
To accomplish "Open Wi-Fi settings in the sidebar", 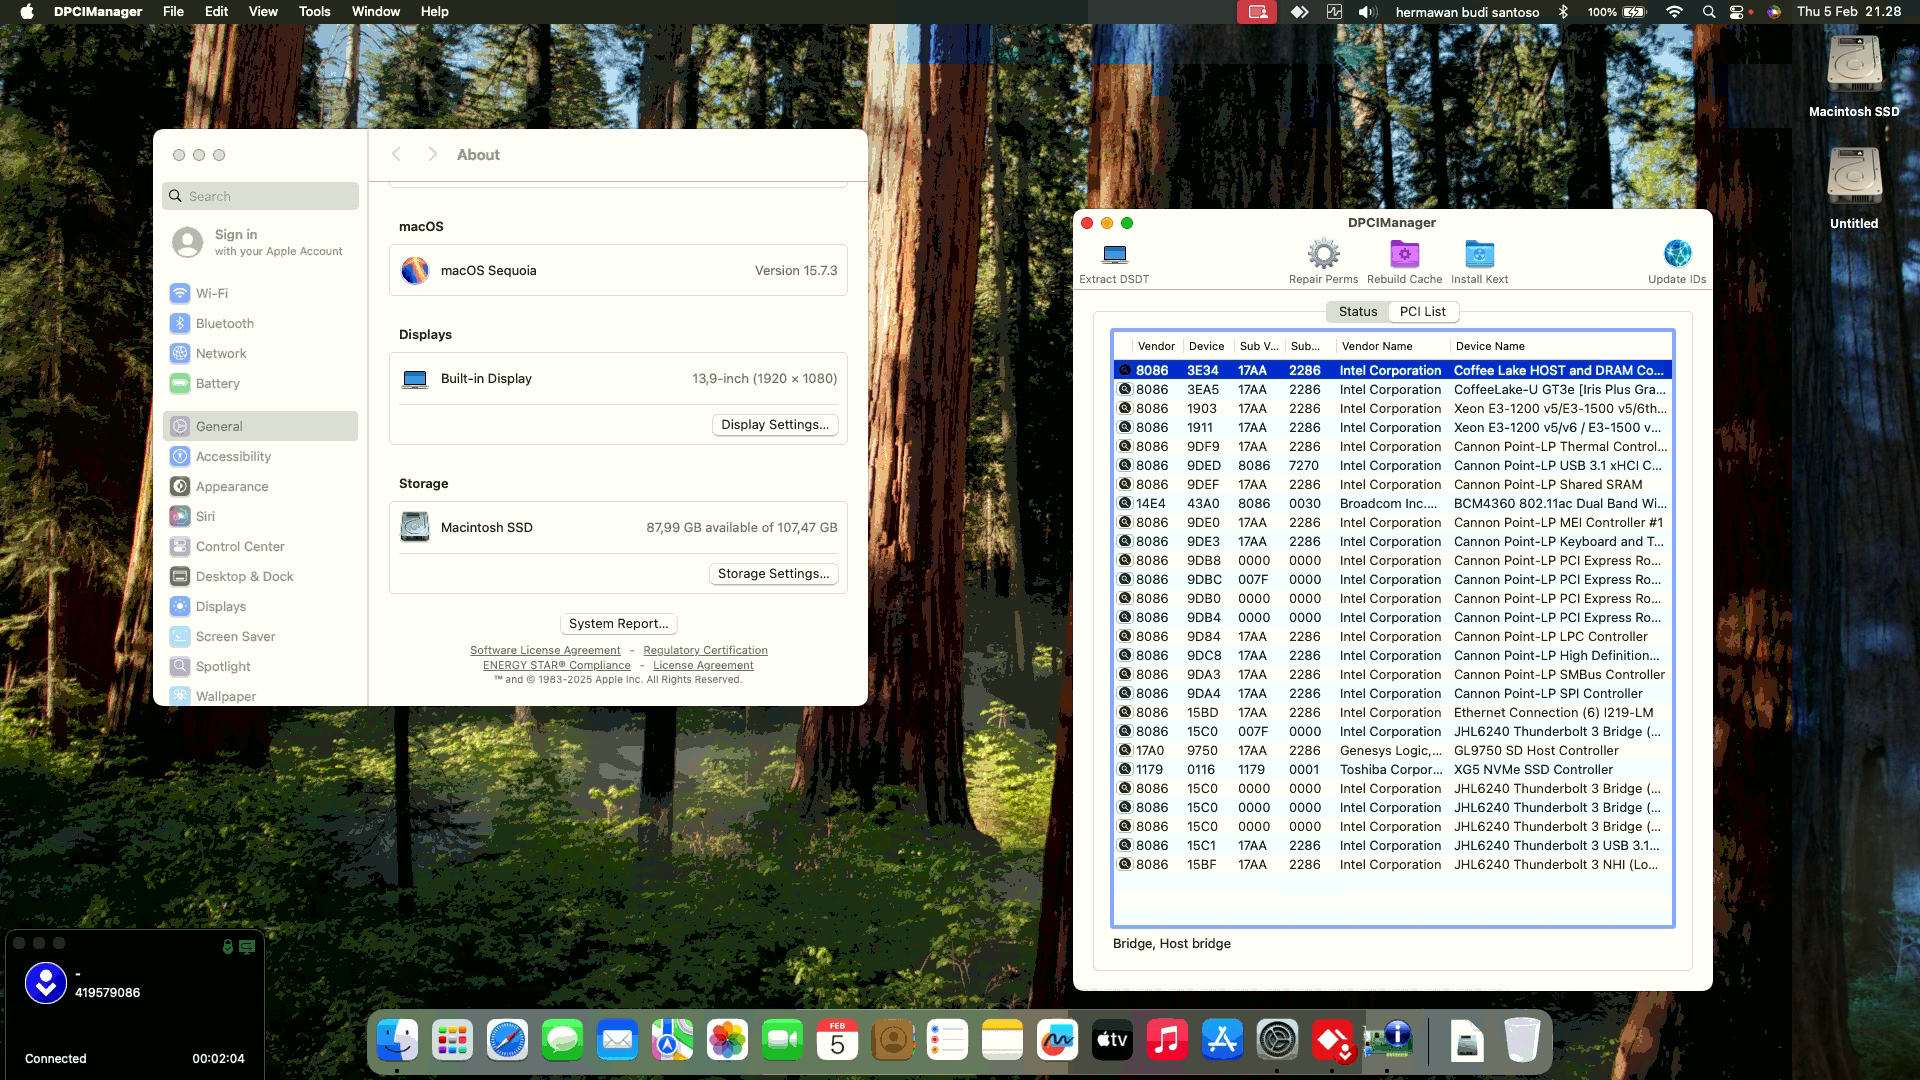I will (260, 294).
